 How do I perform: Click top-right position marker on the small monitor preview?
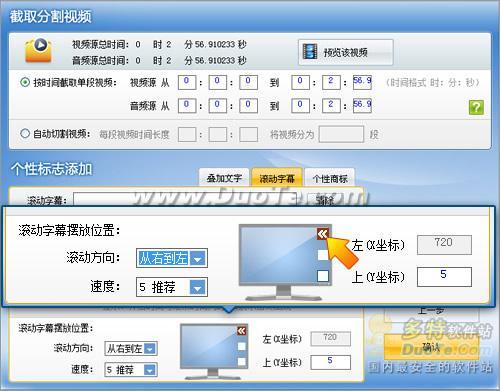pos(242,331)
